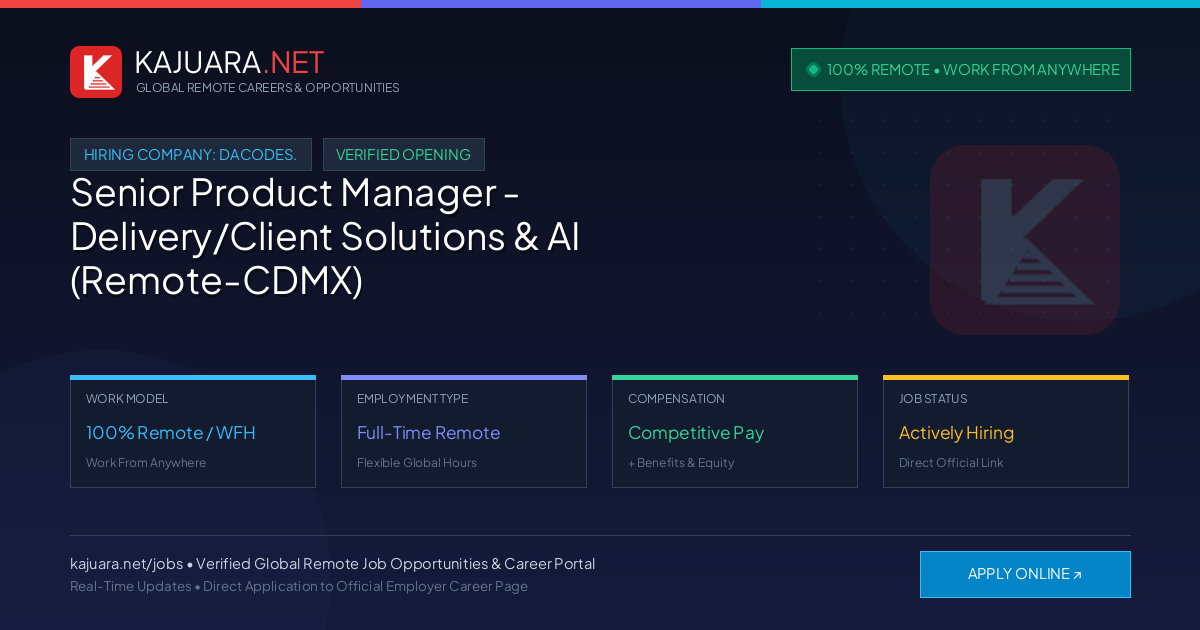
Task: Click the HIRING COMPANY: DACODES. tag
Action: [x=191, y=155]
